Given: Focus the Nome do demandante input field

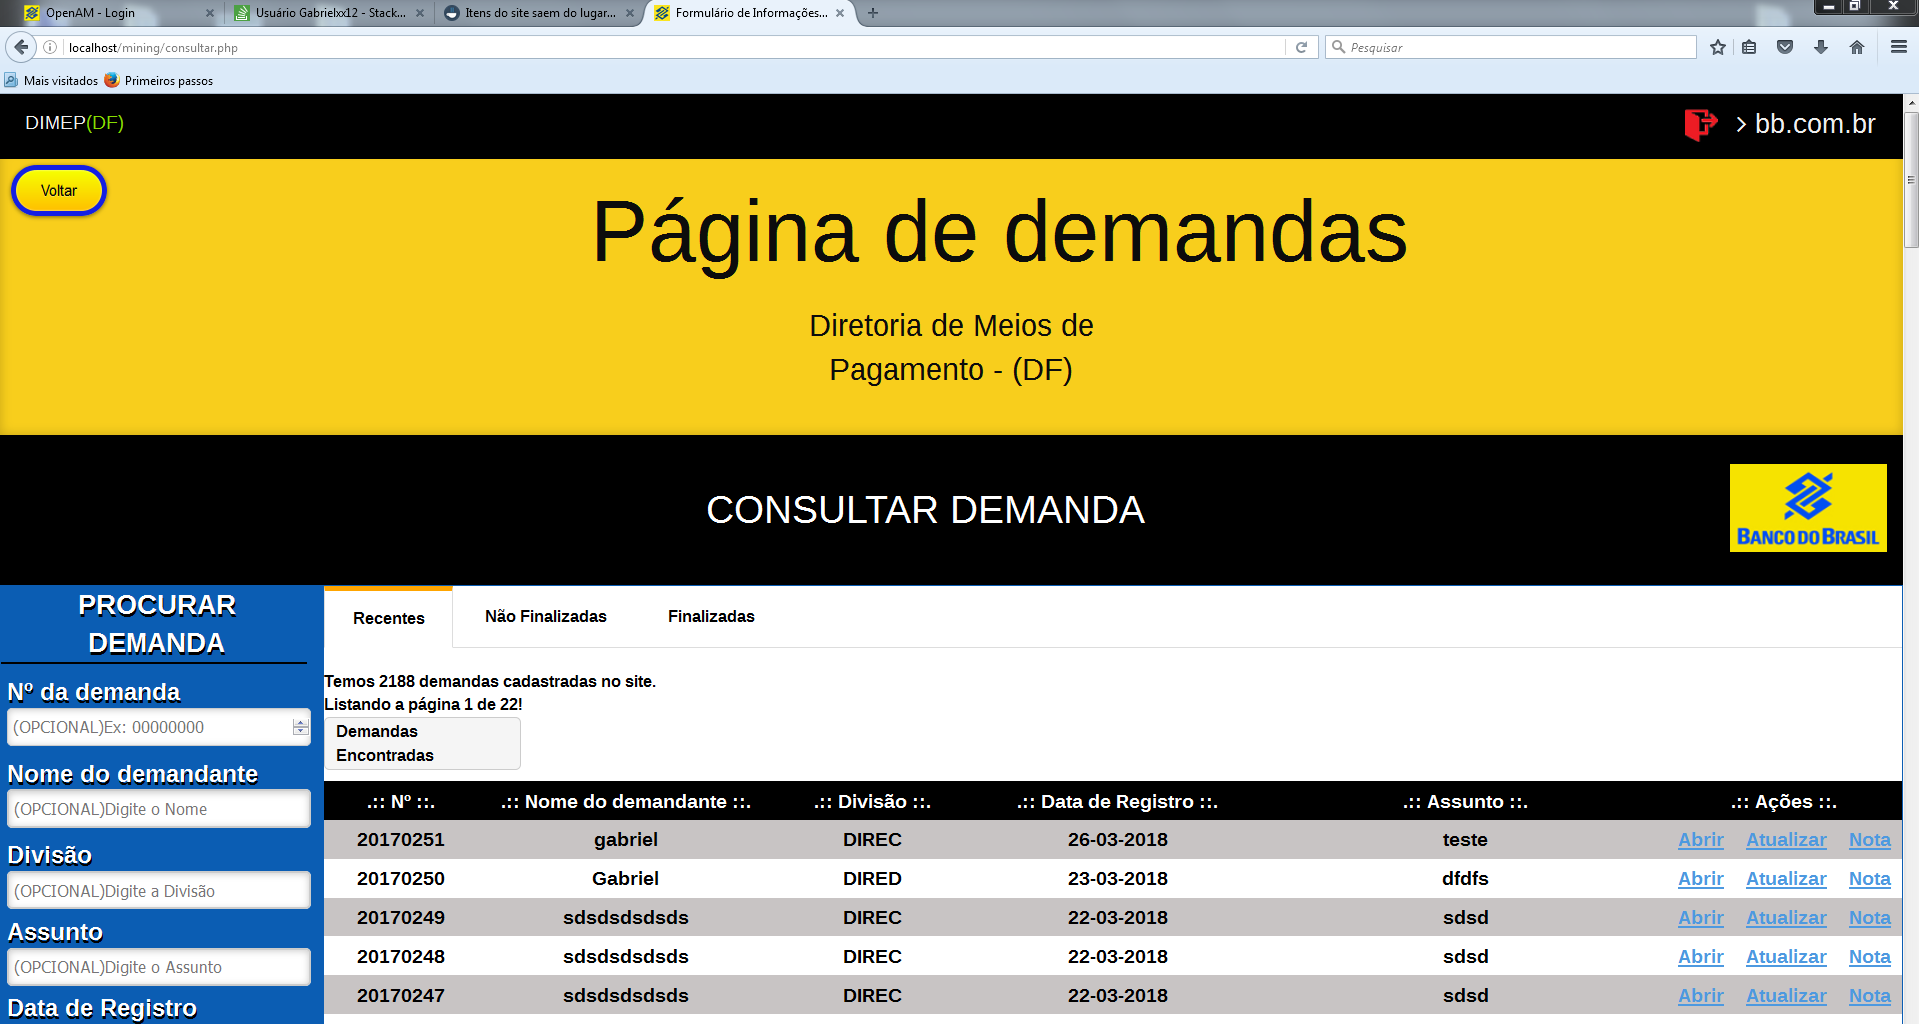Looking at the screenshot, I should 159,809.
